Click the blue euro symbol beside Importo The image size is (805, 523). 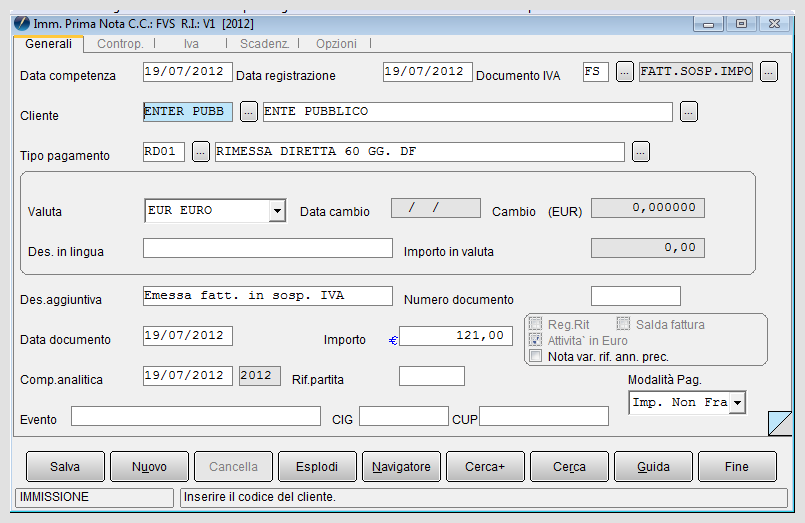pyautogui.click(x=393, y=340)
